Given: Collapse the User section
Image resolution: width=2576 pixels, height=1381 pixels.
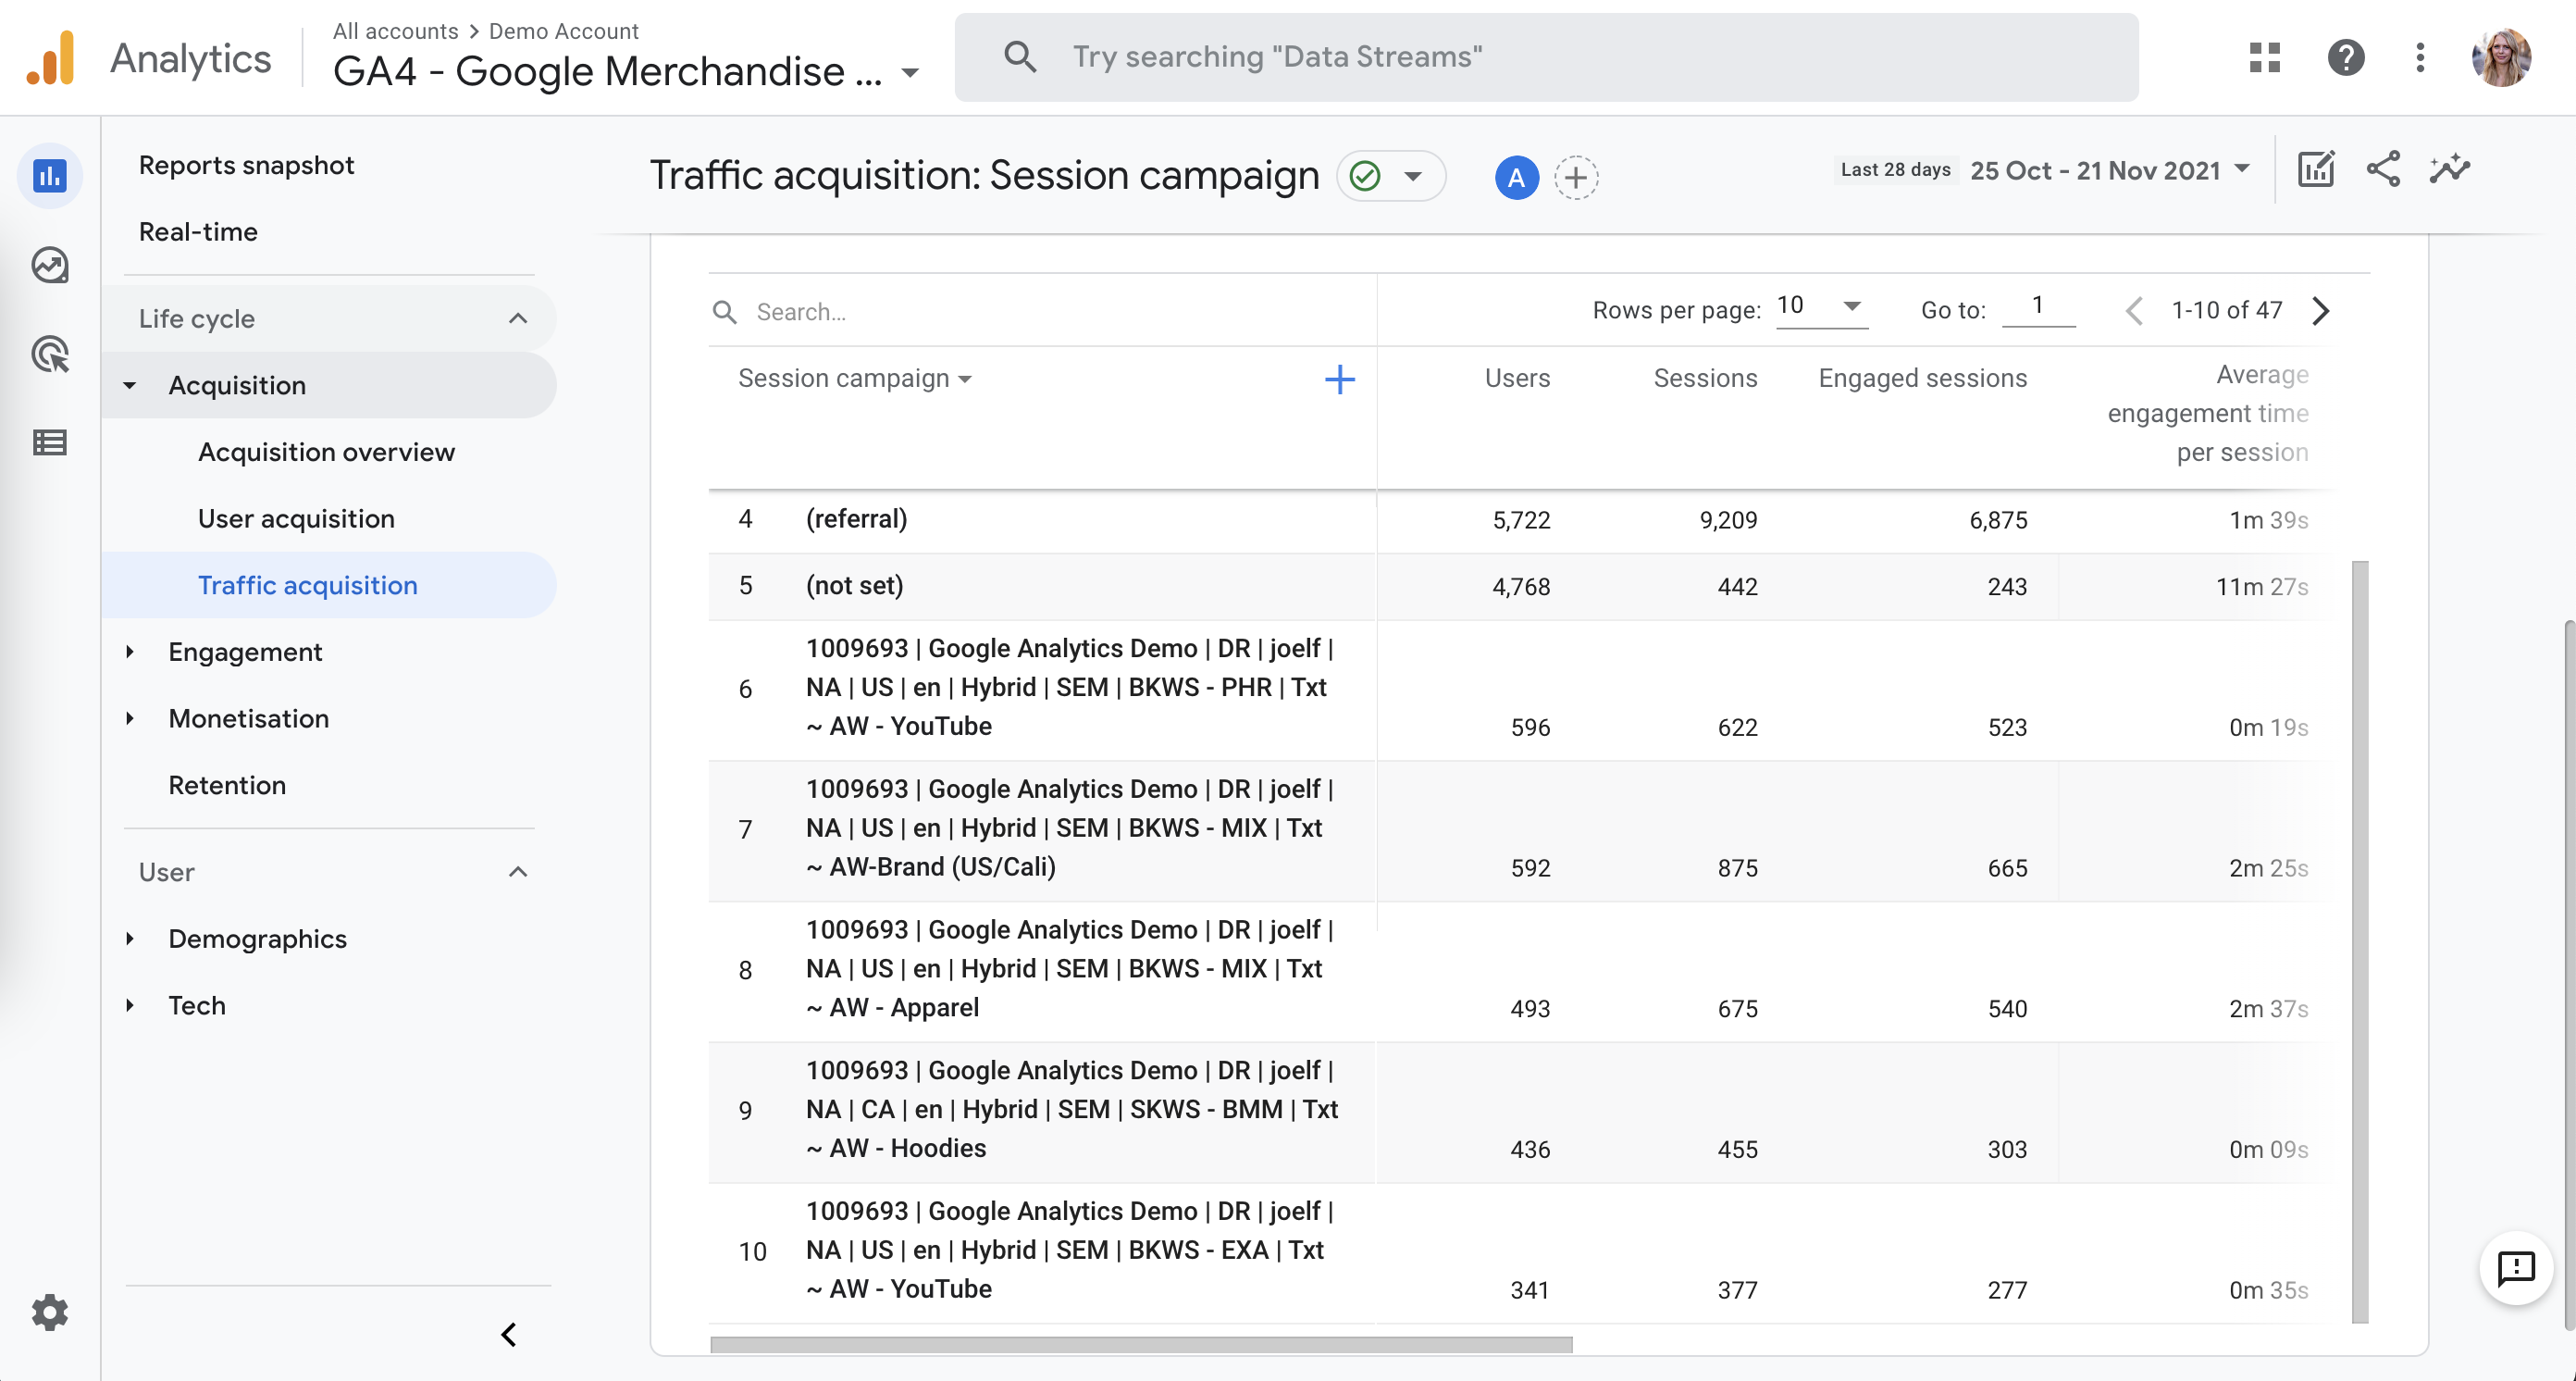Looking at the screenshot, I should tap(518, 872).
